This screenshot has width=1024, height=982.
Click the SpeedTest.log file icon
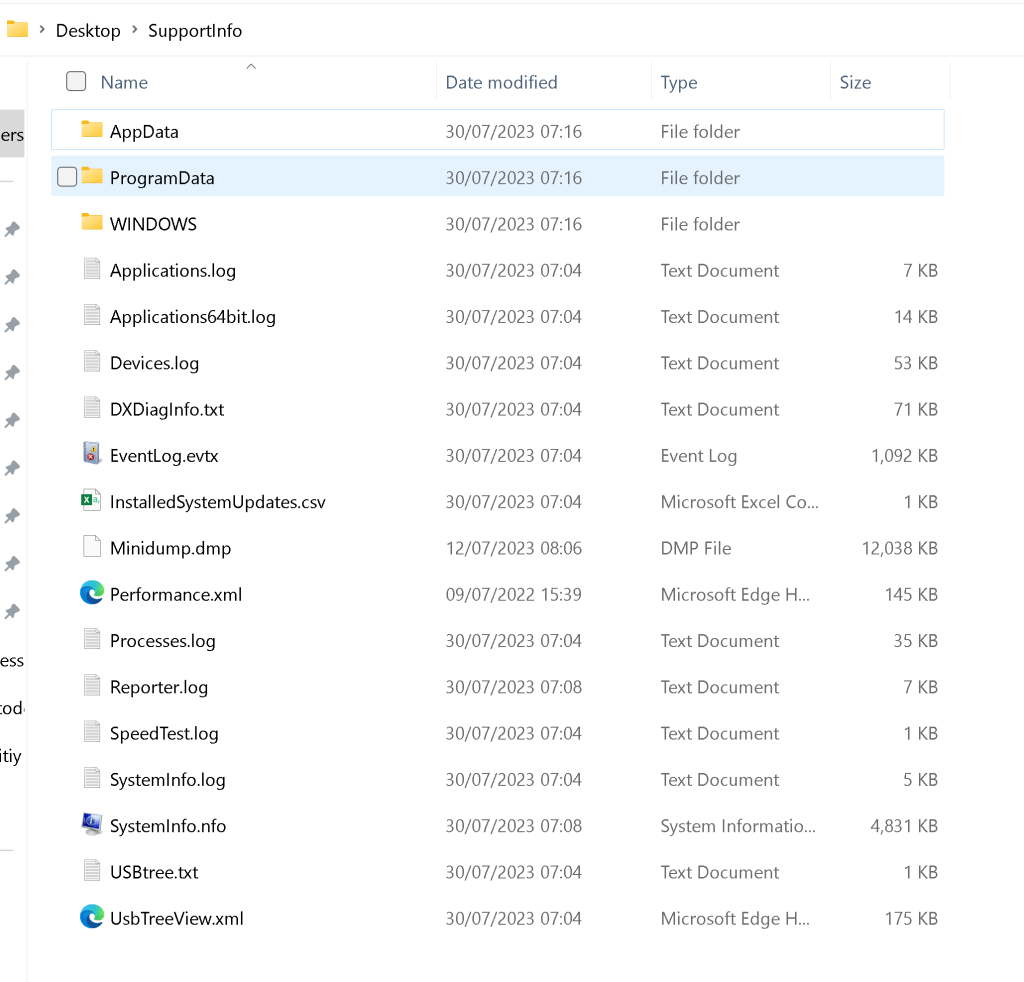pyautogui.click(x=92, y=732)
